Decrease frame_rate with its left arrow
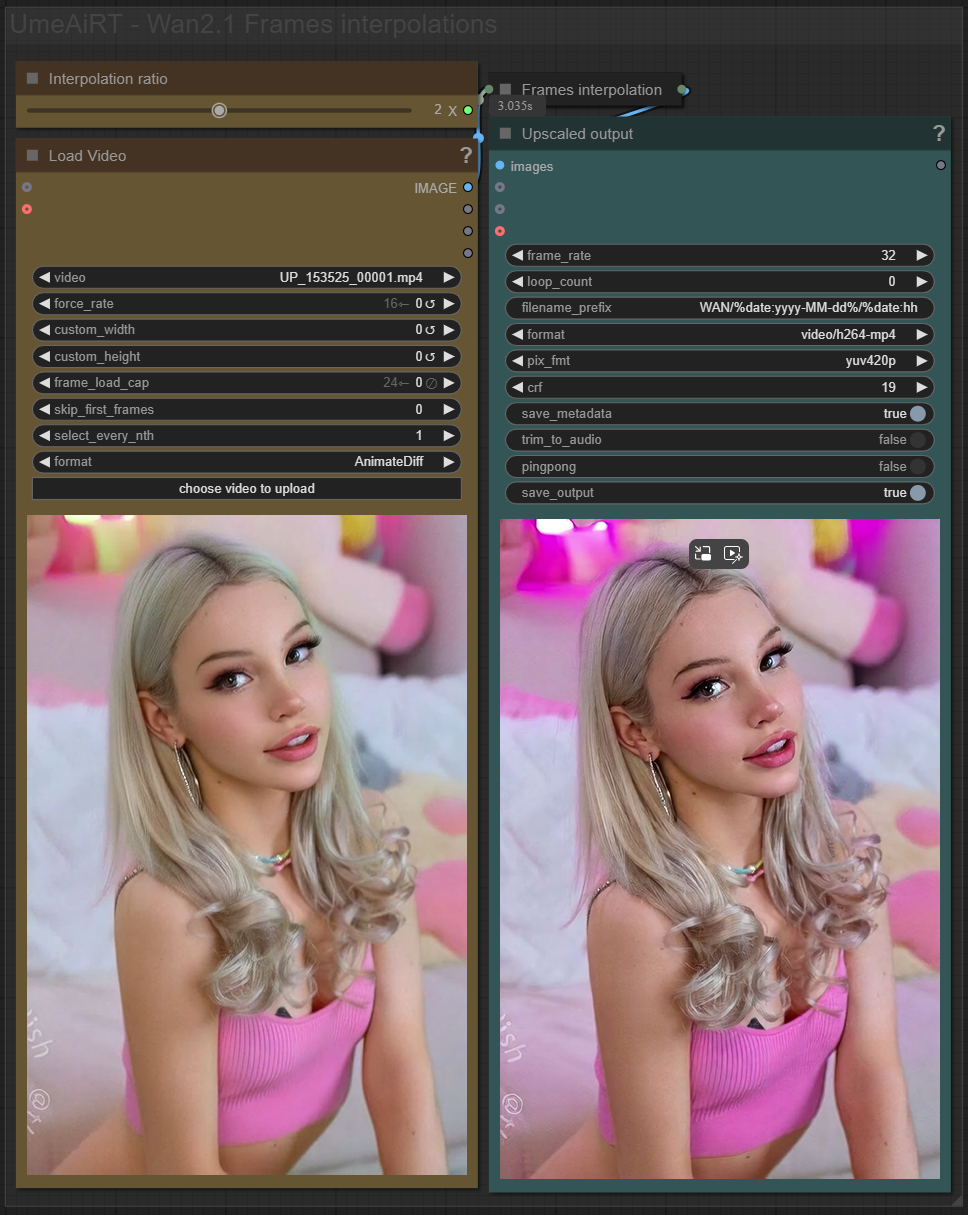This screenshot has height=1215, width=968. [x=518, y=255]
